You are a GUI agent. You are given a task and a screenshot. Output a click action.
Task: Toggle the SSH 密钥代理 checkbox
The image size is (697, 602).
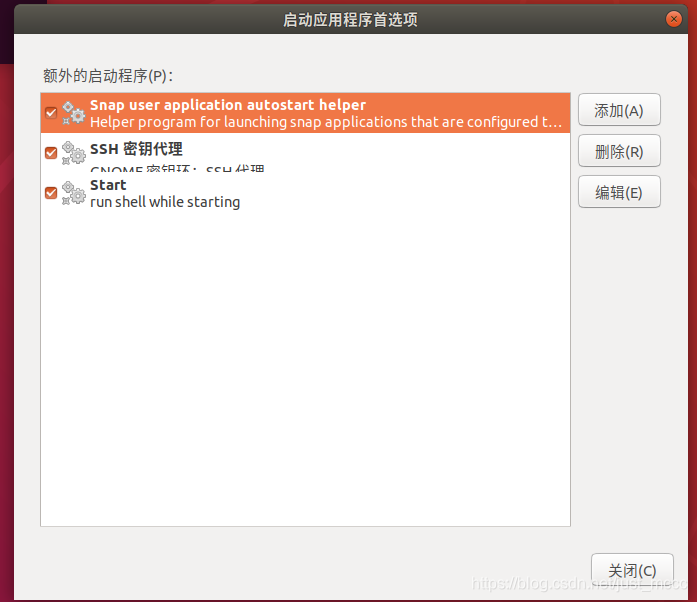tap(51, 153)
